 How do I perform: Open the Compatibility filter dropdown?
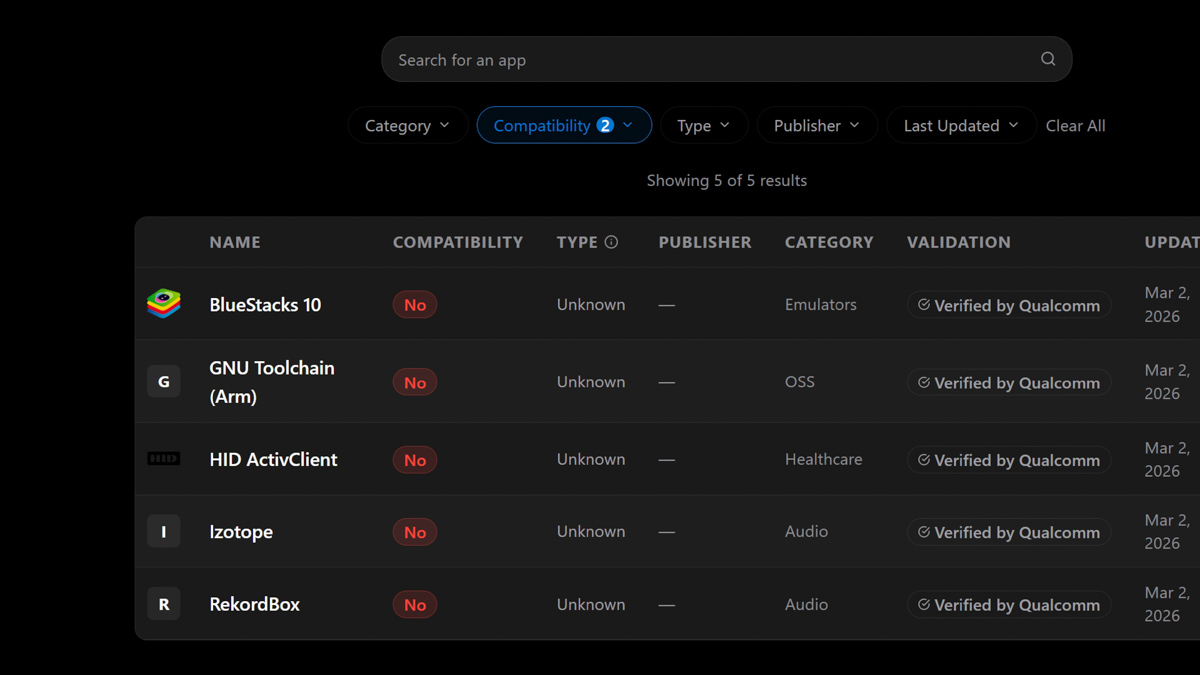click(x=564, y=125)
